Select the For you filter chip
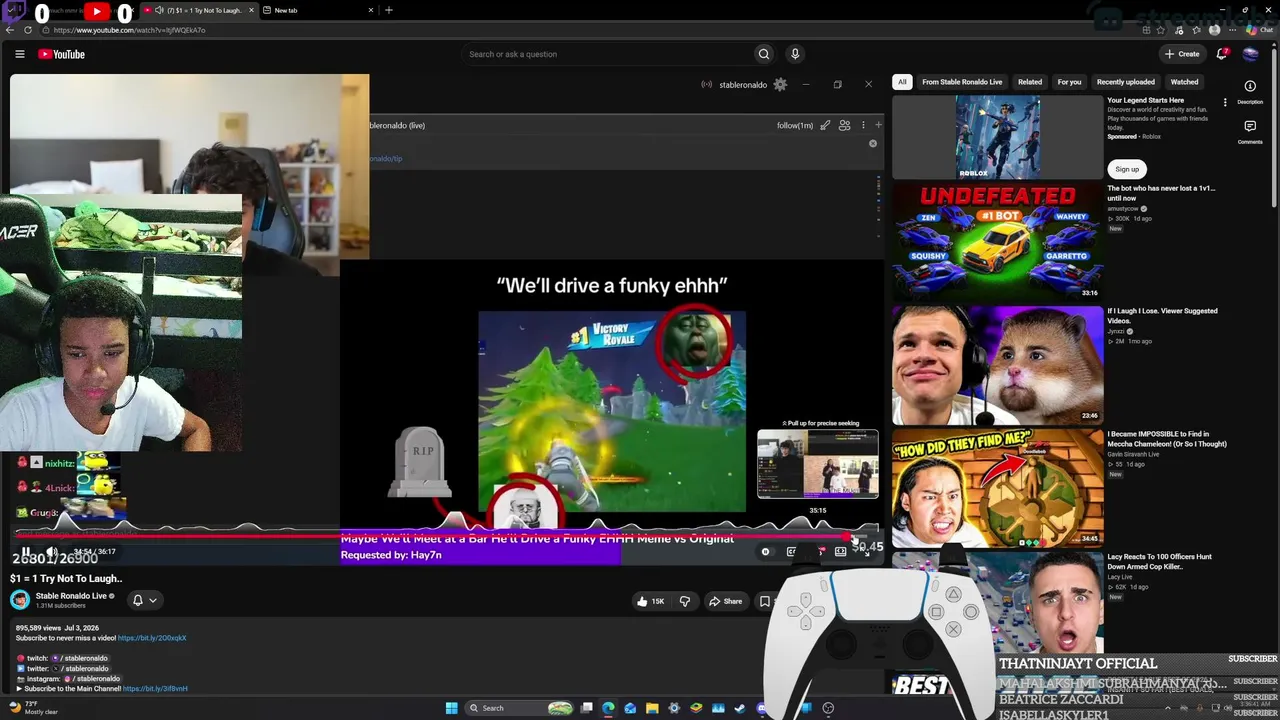The height and width of the screenshot is (720, 1280). coord(1069,82)
